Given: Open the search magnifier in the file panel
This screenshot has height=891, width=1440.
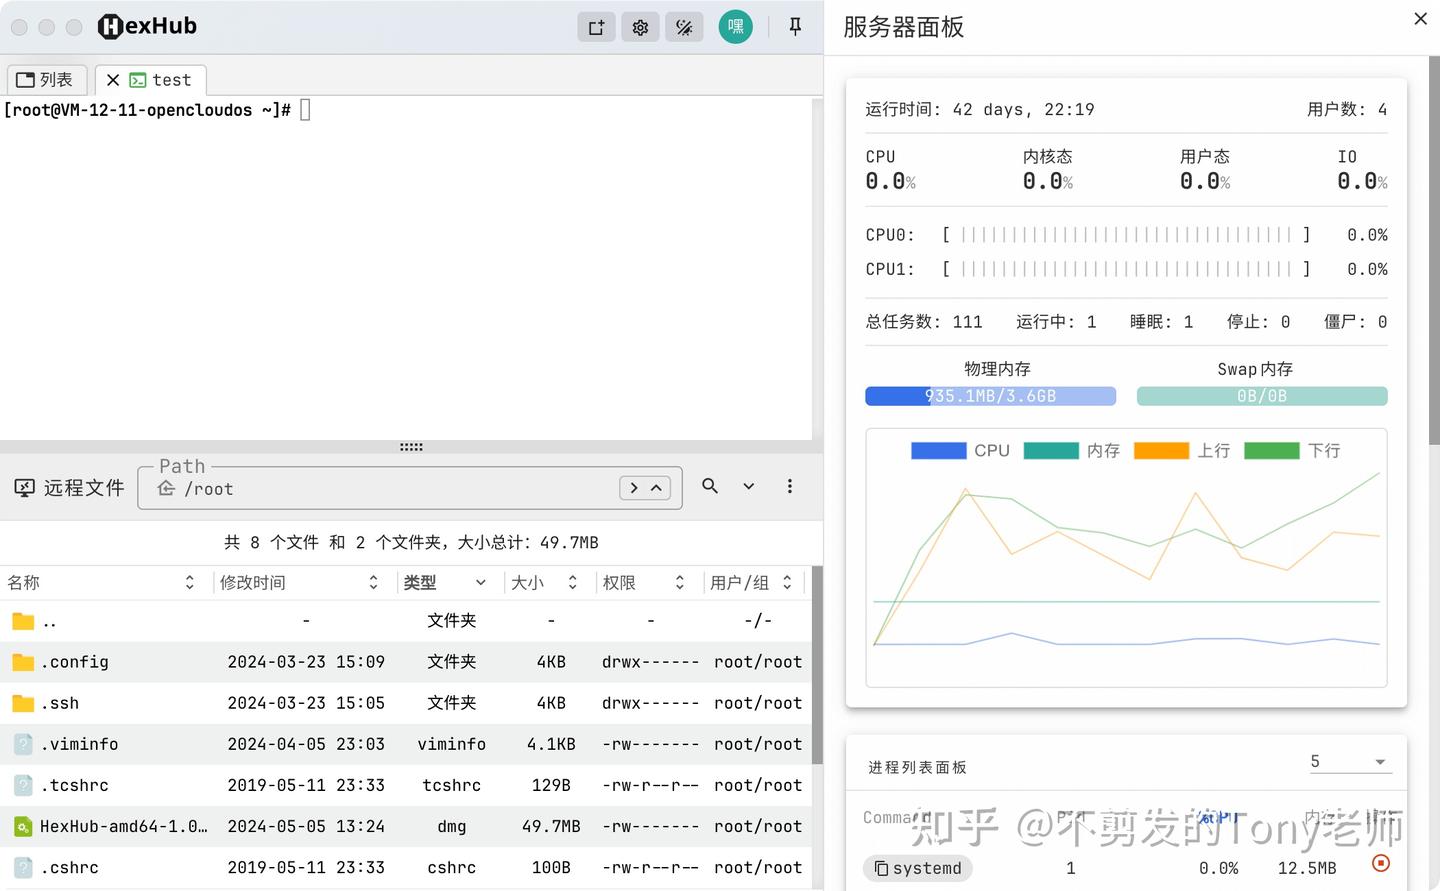Looking at the screenshot, I should (x=710, y=486).
